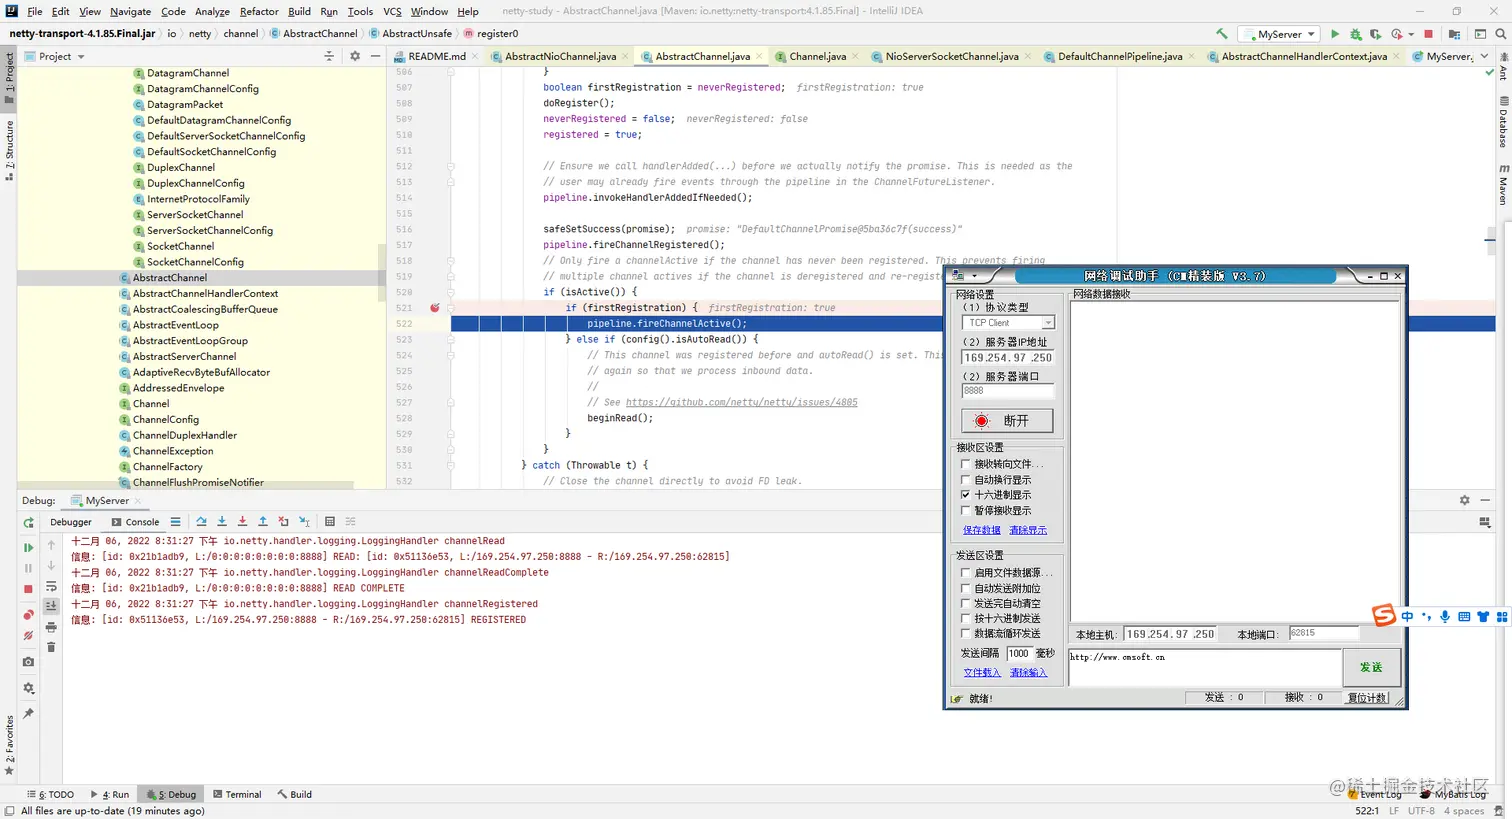The image size is (1512, 819).
Task: Click the Resume Program icon in Debug panel
Action: [28, 547]
